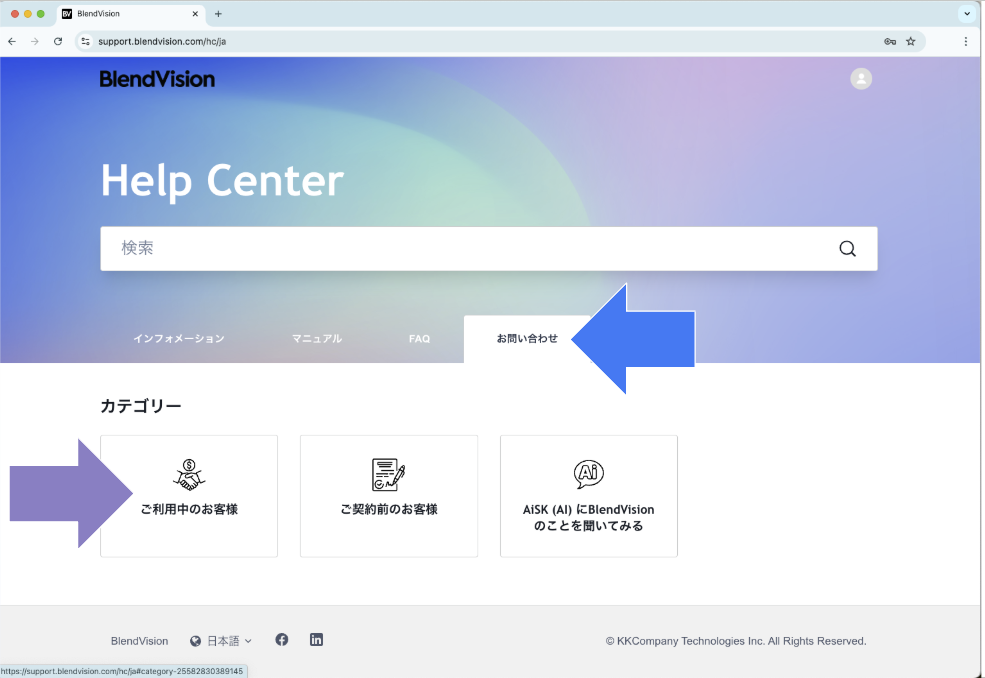Click the address bar URL
This screenshot has width=985, height=678.
tap(162, 41)
